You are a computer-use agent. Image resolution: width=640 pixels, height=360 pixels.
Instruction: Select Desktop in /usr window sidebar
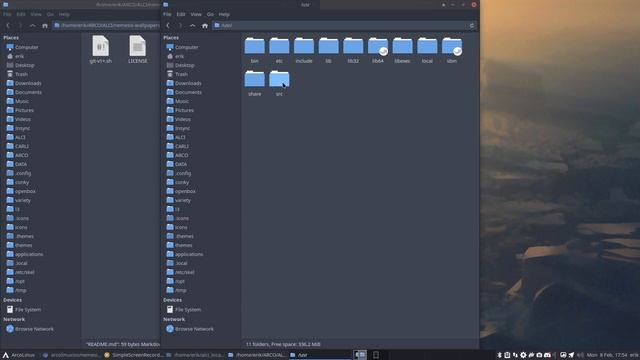coord(180,65)
